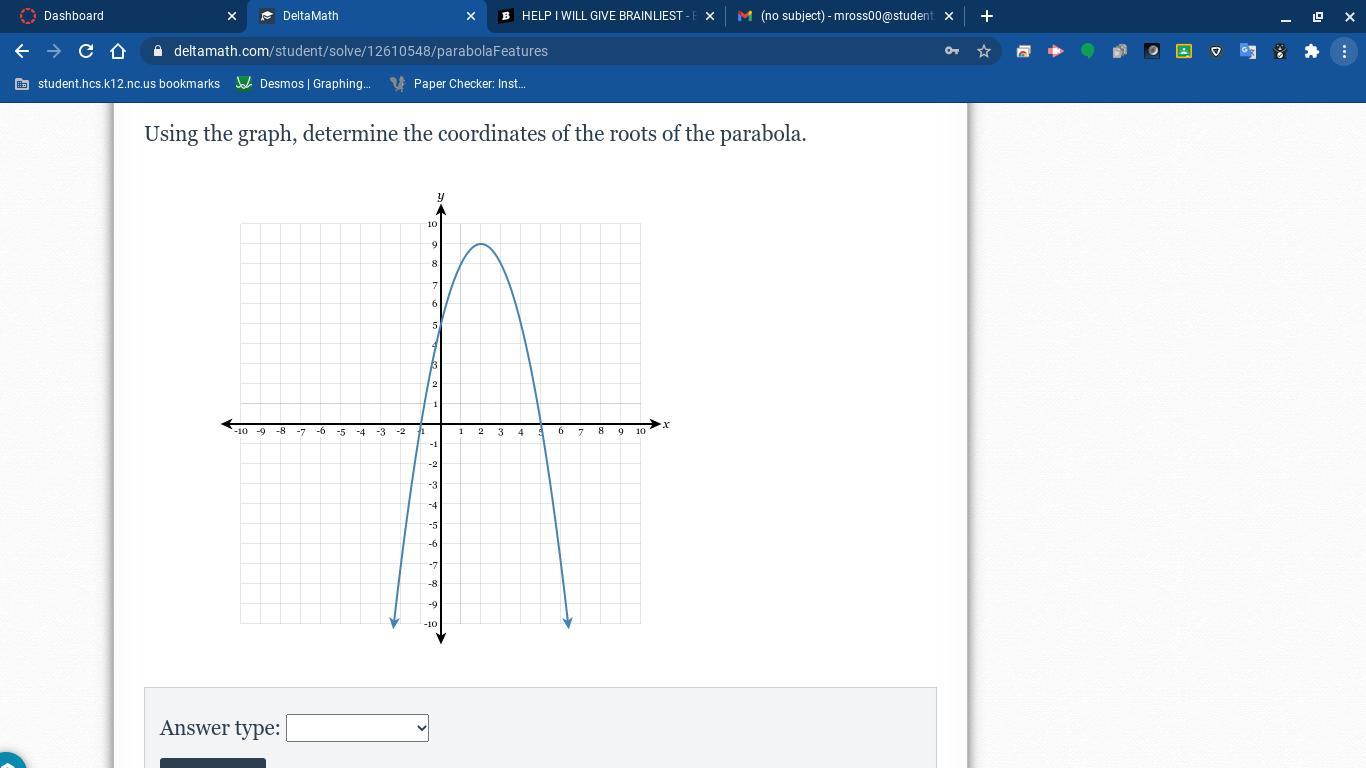Close the Dashboard tab
Image resolution: width=1366 pixels, height=768 pixels.
[232, 16]
